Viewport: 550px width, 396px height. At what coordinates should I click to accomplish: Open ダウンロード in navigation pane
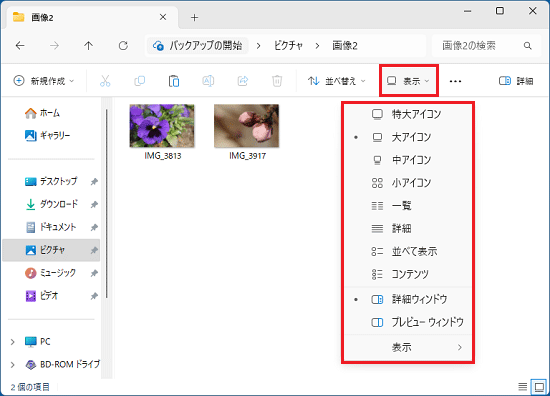(51, 204)
